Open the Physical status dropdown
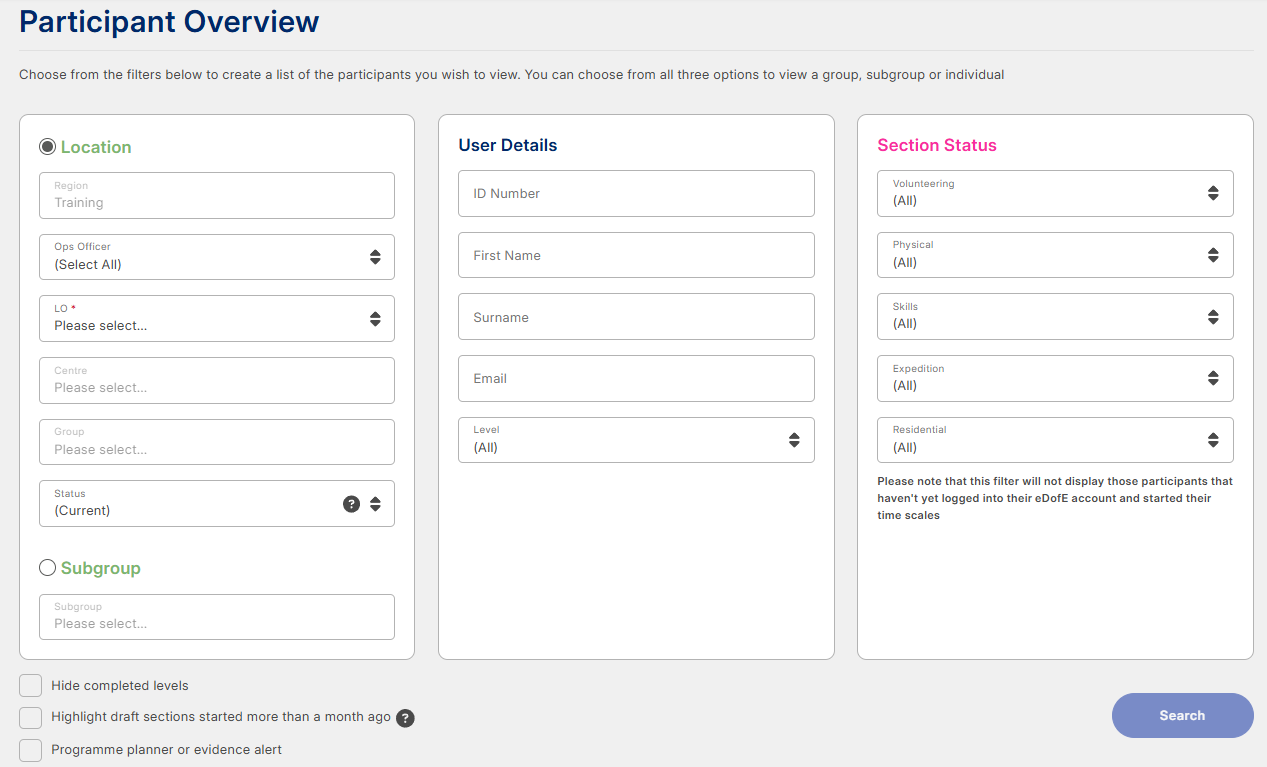 click(x=1055, y=255)
